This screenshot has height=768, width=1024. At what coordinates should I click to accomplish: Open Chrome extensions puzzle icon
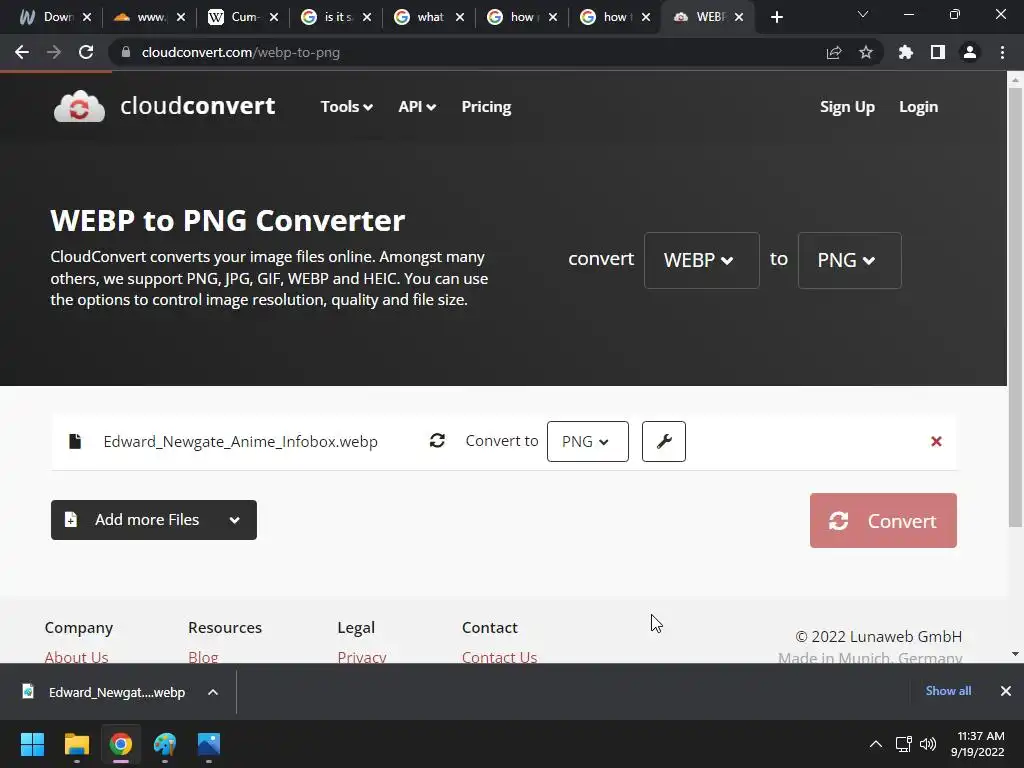[x=905, y=52]
